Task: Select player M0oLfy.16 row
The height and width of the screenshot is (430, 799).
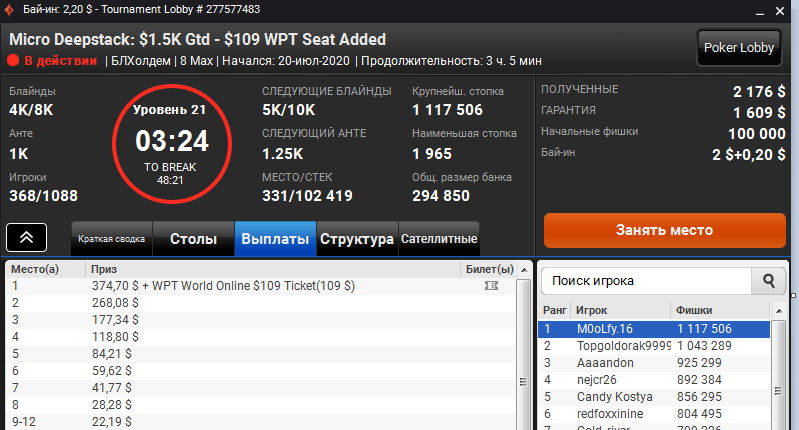Action: pyautogui.click(x=654, y=329)
